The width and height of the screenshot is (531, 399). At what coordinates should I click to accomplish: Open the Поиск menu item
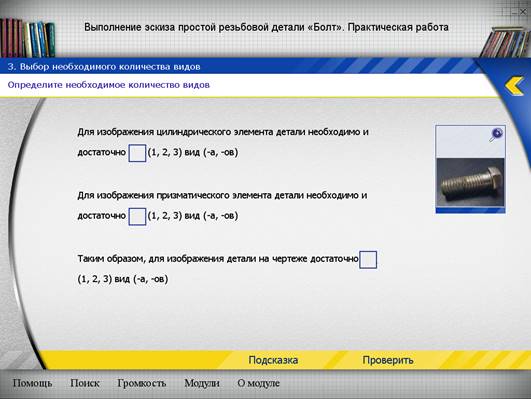point(85,383)
